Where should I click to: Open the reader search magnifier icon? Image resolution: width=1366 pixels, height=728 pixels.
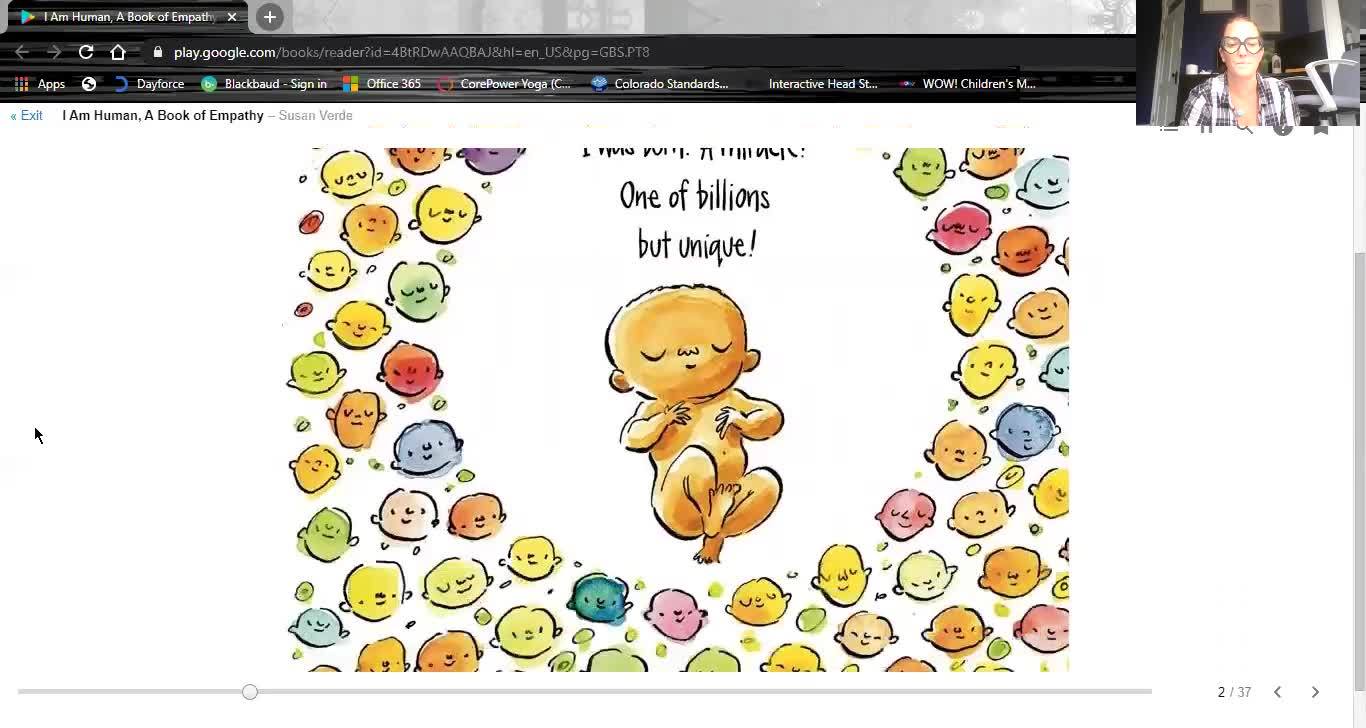coord(1244,128)
